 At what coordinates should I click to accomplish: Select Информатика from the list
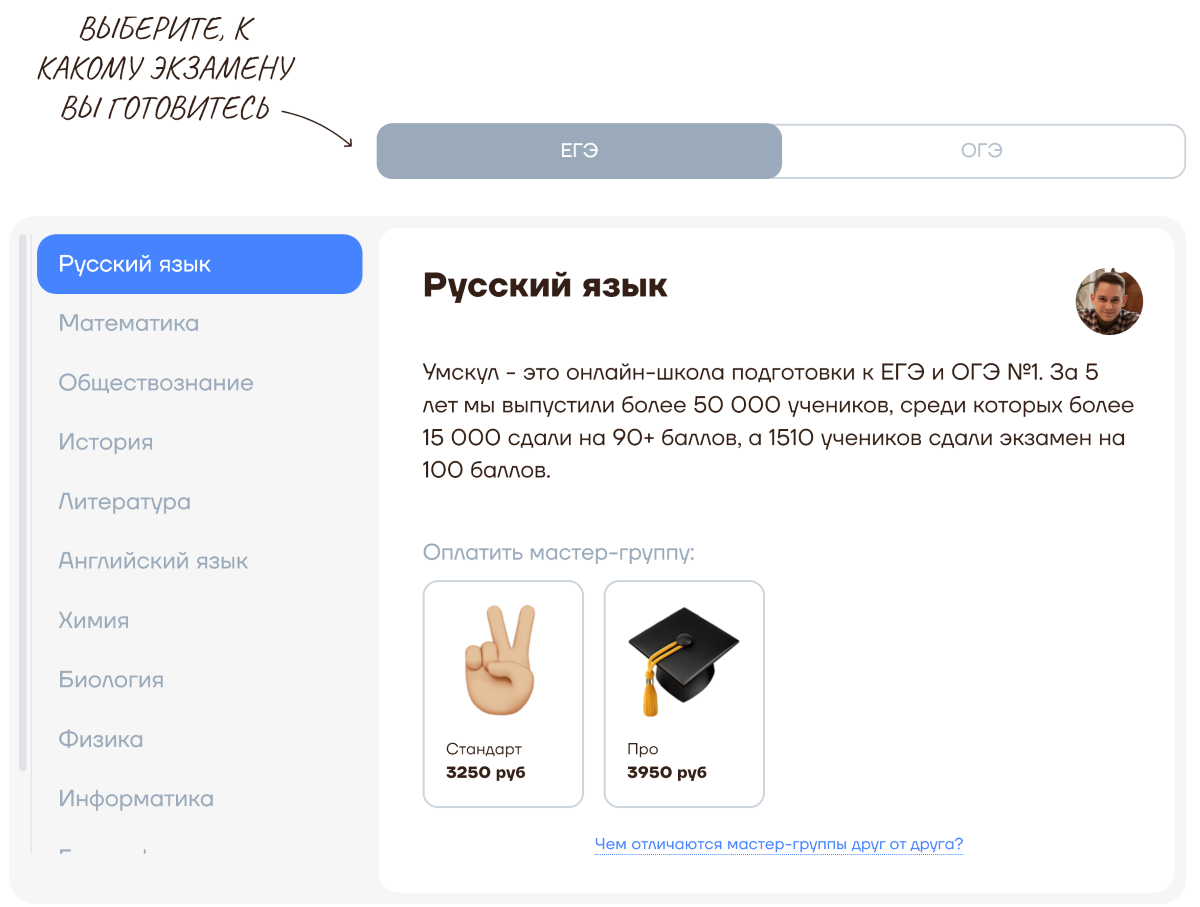136,799
